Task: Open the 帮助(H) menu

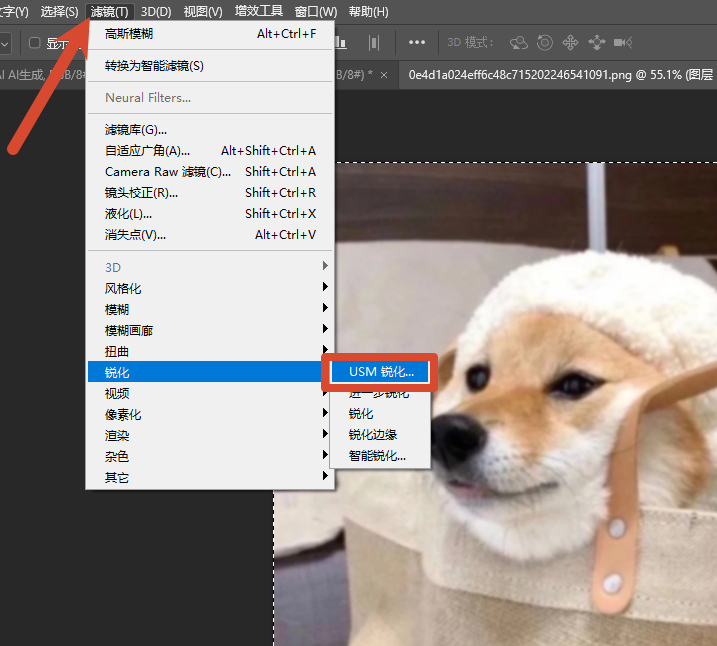Action: click(369, 11)
